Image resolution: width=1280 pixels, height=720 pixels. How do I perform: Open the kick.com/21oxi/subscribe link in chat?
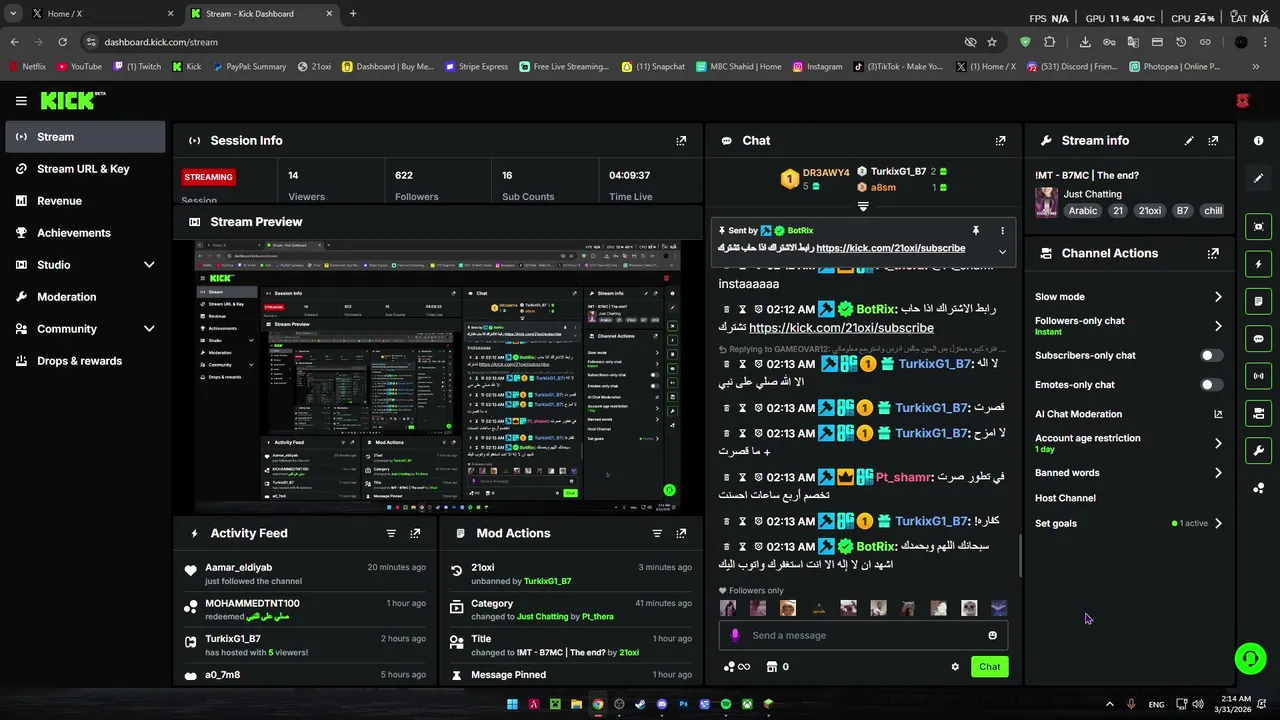point(841,328)
